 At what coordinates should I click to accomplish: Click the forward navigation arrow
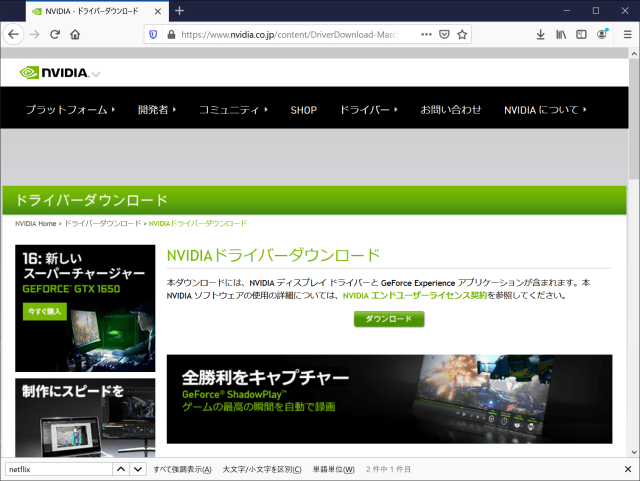pos(34,34)
